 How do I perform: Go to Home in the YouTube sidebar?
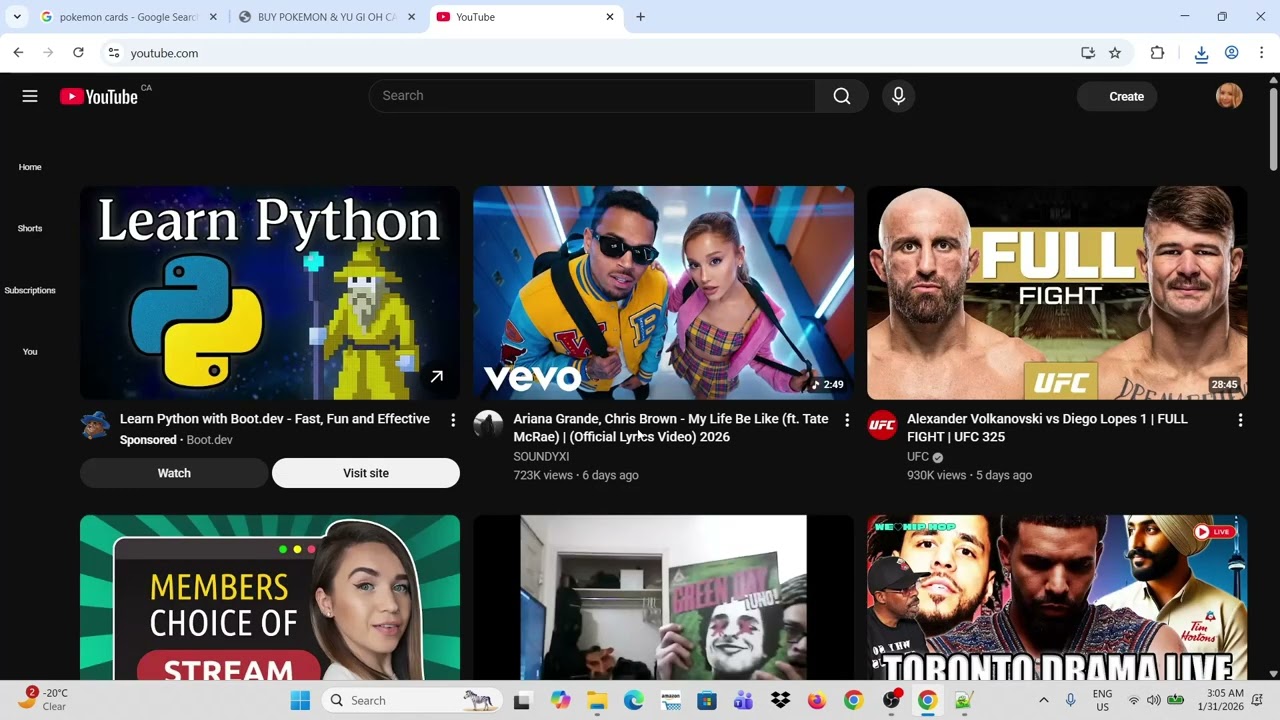[x=30, y=167]
